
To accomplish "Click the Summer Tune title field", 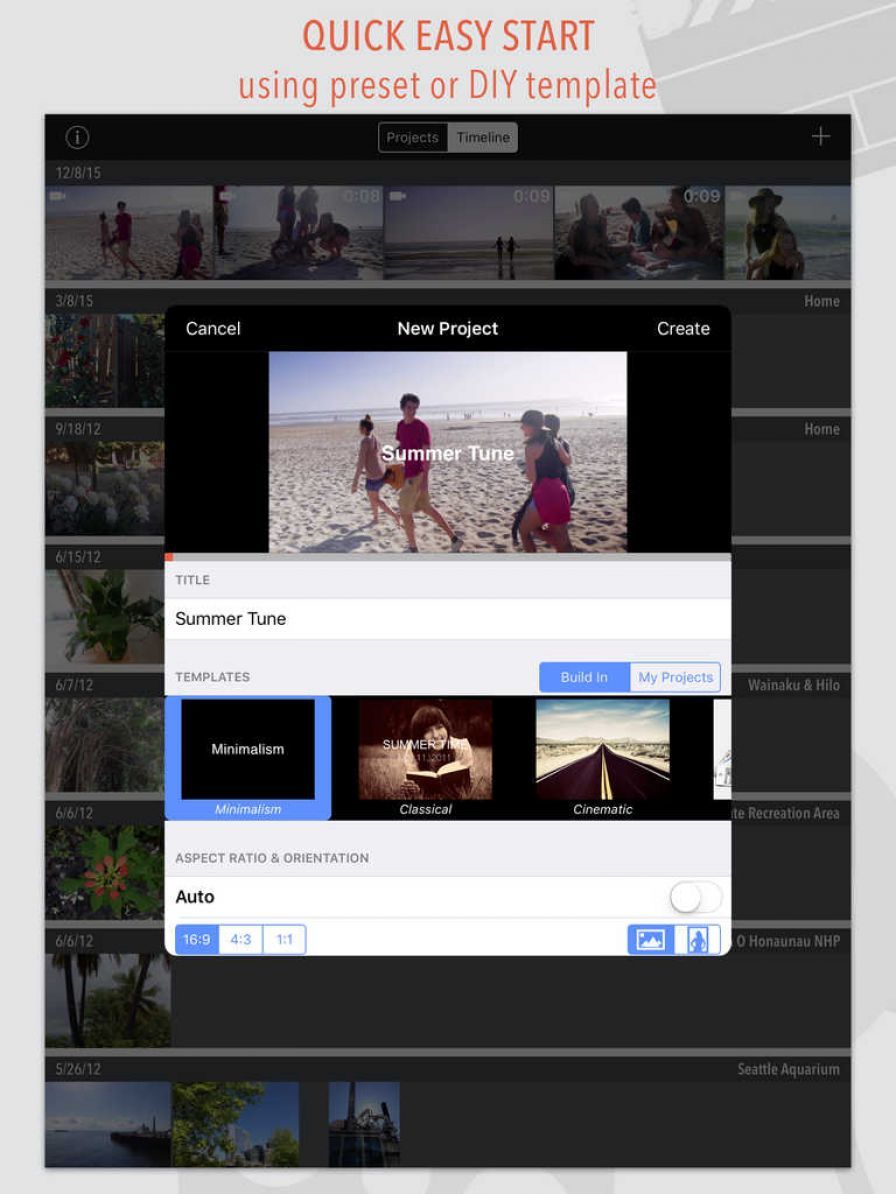I will coord(447,619).
